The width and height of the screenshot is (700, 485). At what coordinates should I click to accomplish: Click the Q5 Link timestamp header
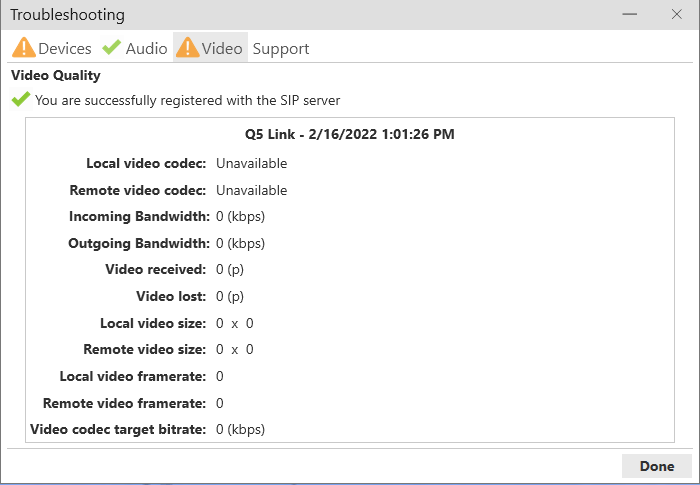(x=350, y=134)
